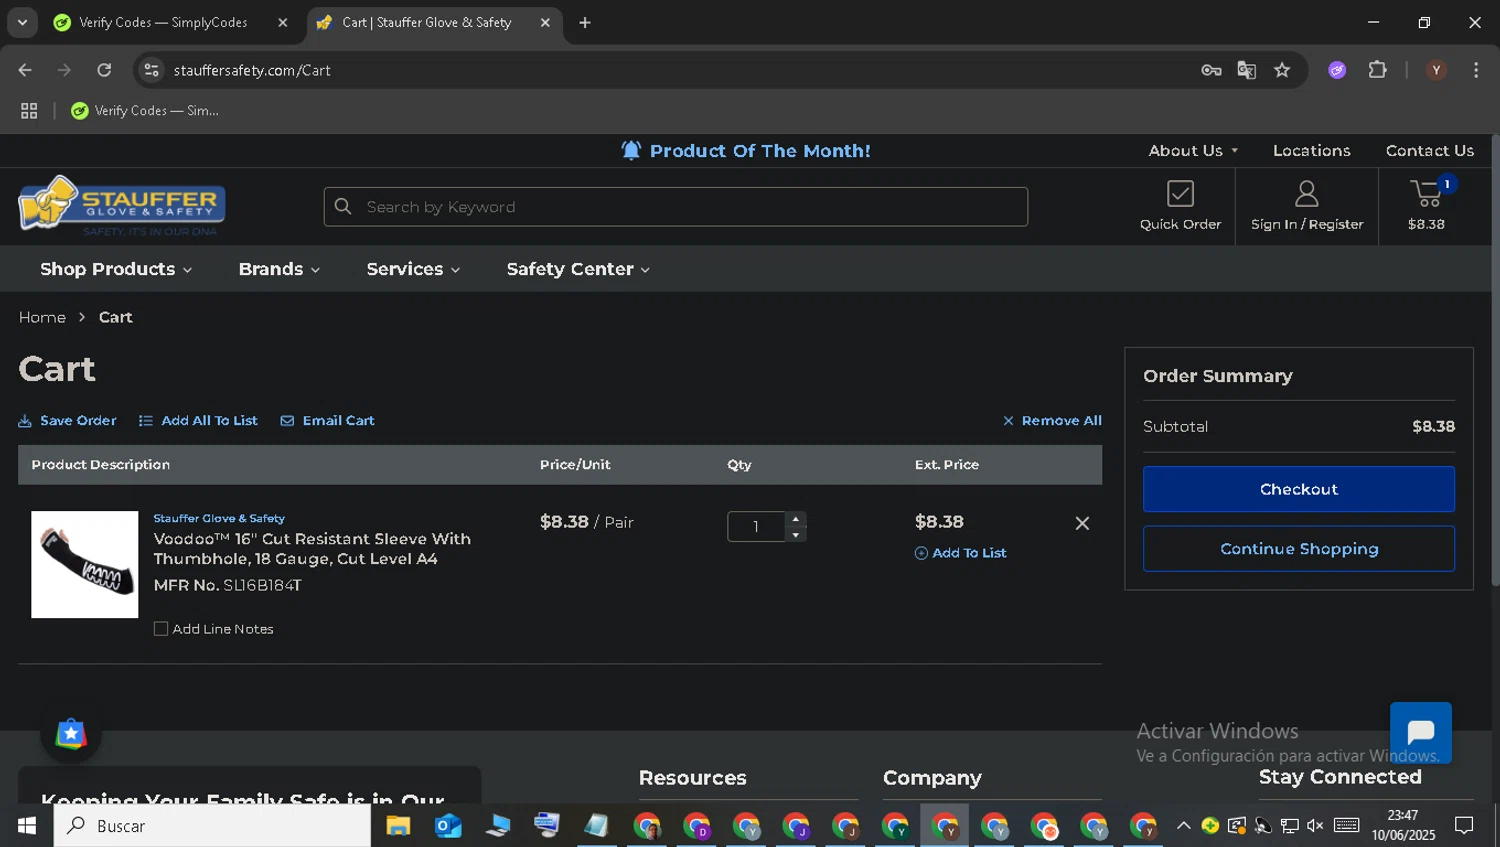Click the Checkout button
The width and height of the screenshot is (1500, 847).
1298,489
